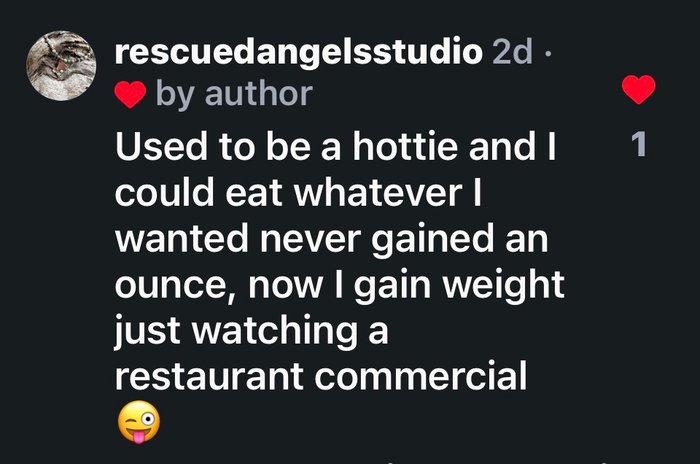700x464 pixels.
Task: Tap the "by author" label
Action: point(234,95)
